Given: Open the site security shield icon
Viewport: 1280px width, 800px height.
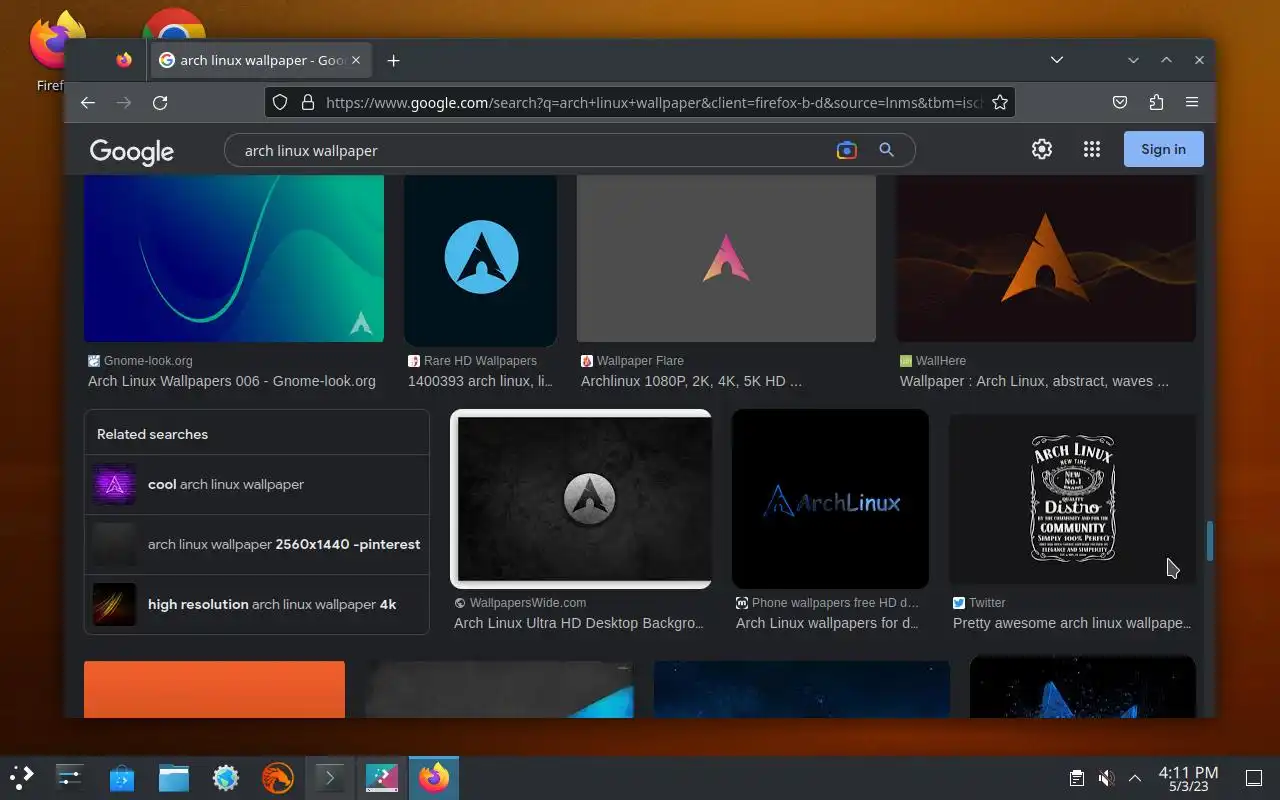Looking at the screenshot, I should coord(280,102).
